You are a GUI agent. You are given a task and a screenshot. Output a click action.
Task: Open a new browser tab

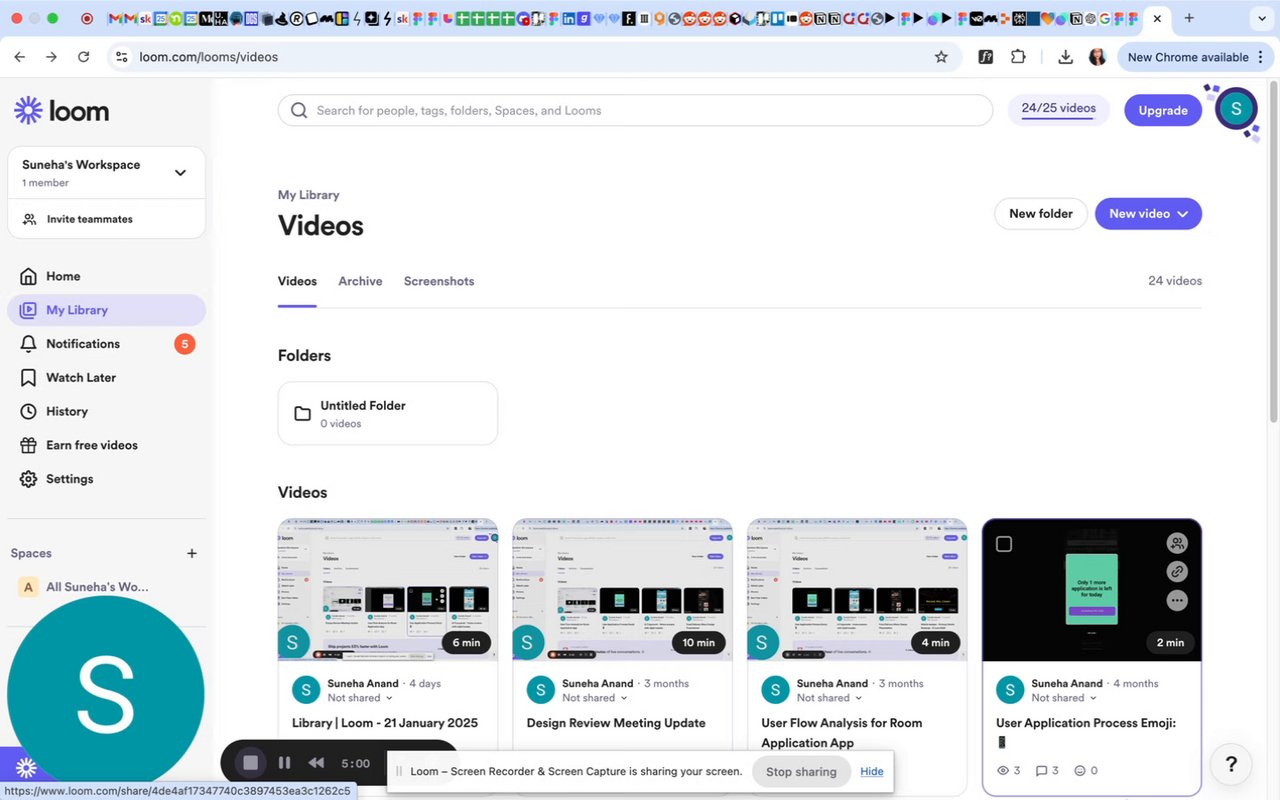pyautogui.click(x=1189, y=18)
